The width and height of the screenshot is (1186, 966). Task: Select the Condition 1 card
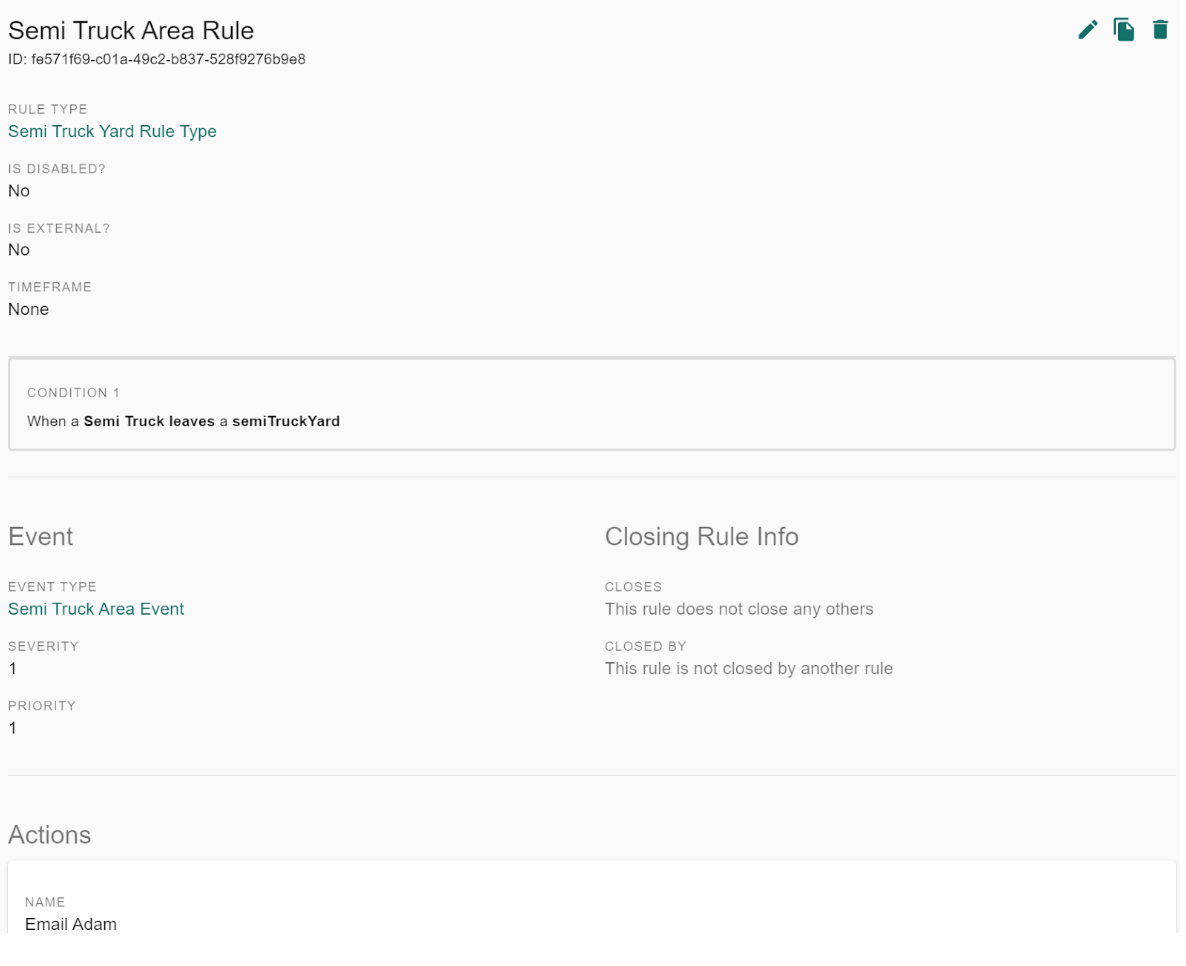point(592,405)
